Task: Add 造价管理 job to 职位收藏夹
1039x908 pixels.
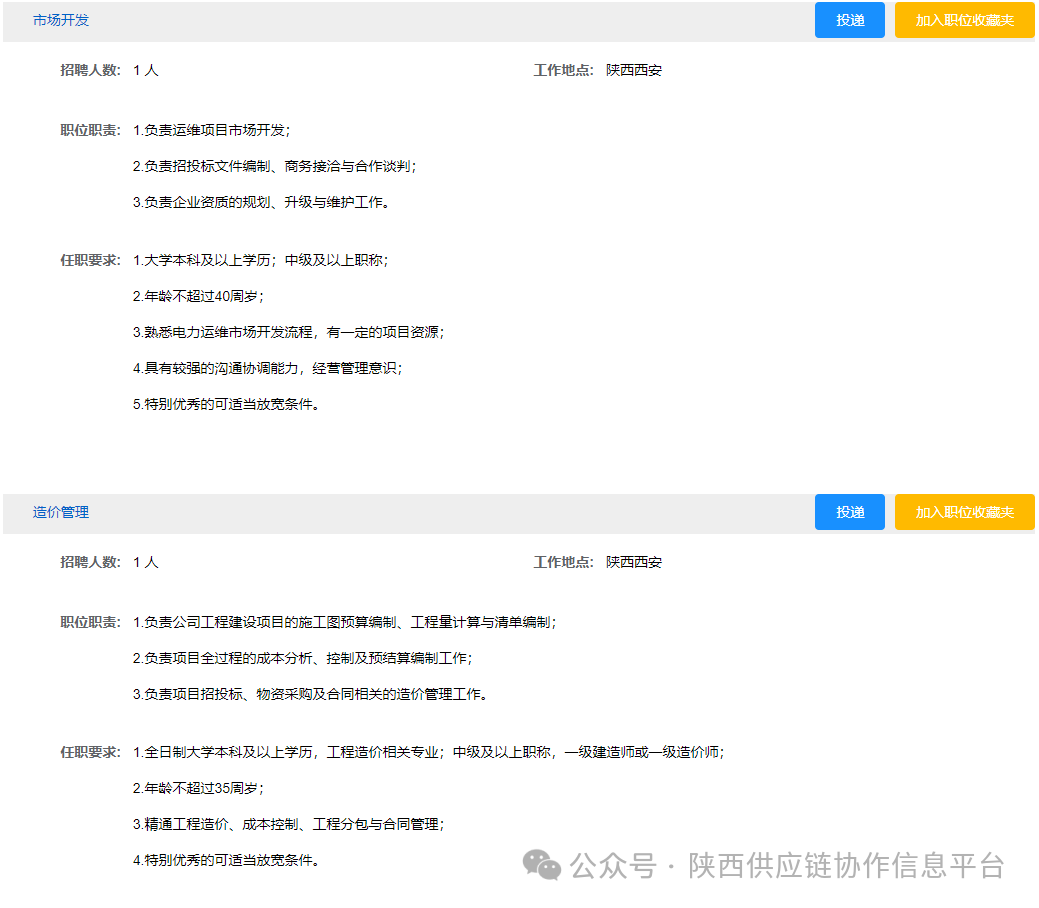Action: point(964,512)
